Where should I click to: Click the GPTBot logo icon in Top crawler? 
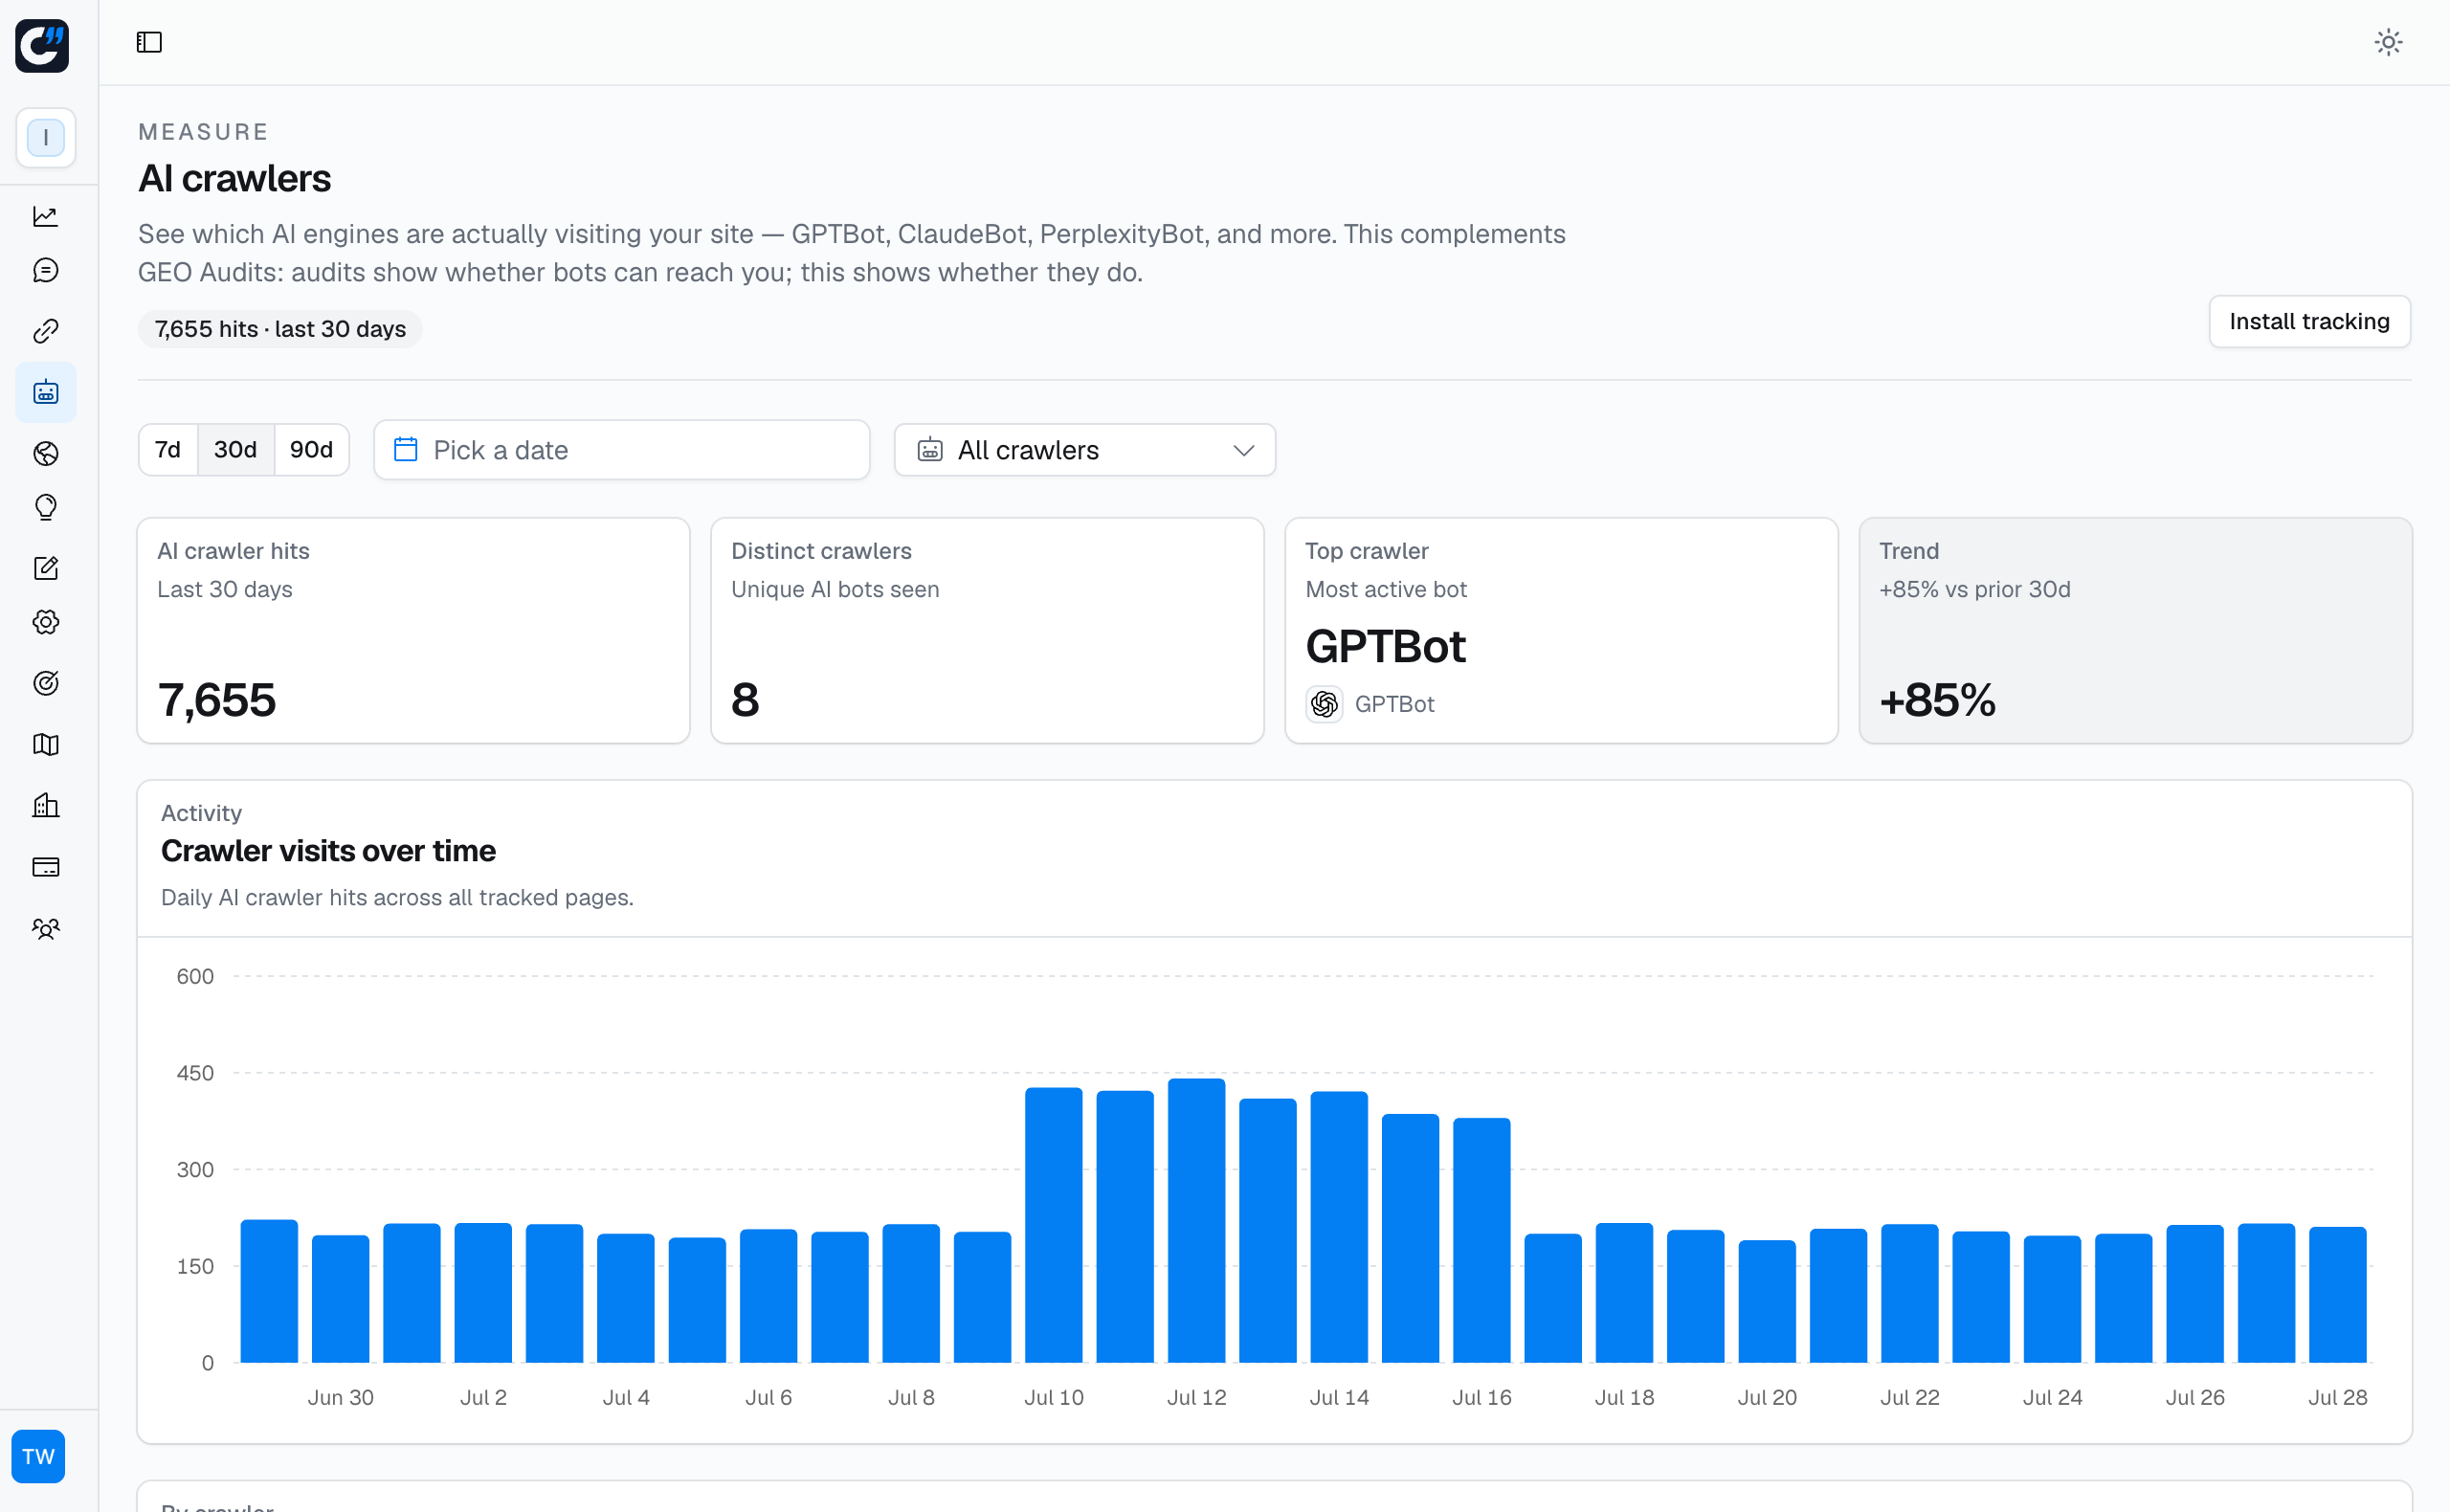(x=1324, y=704)
